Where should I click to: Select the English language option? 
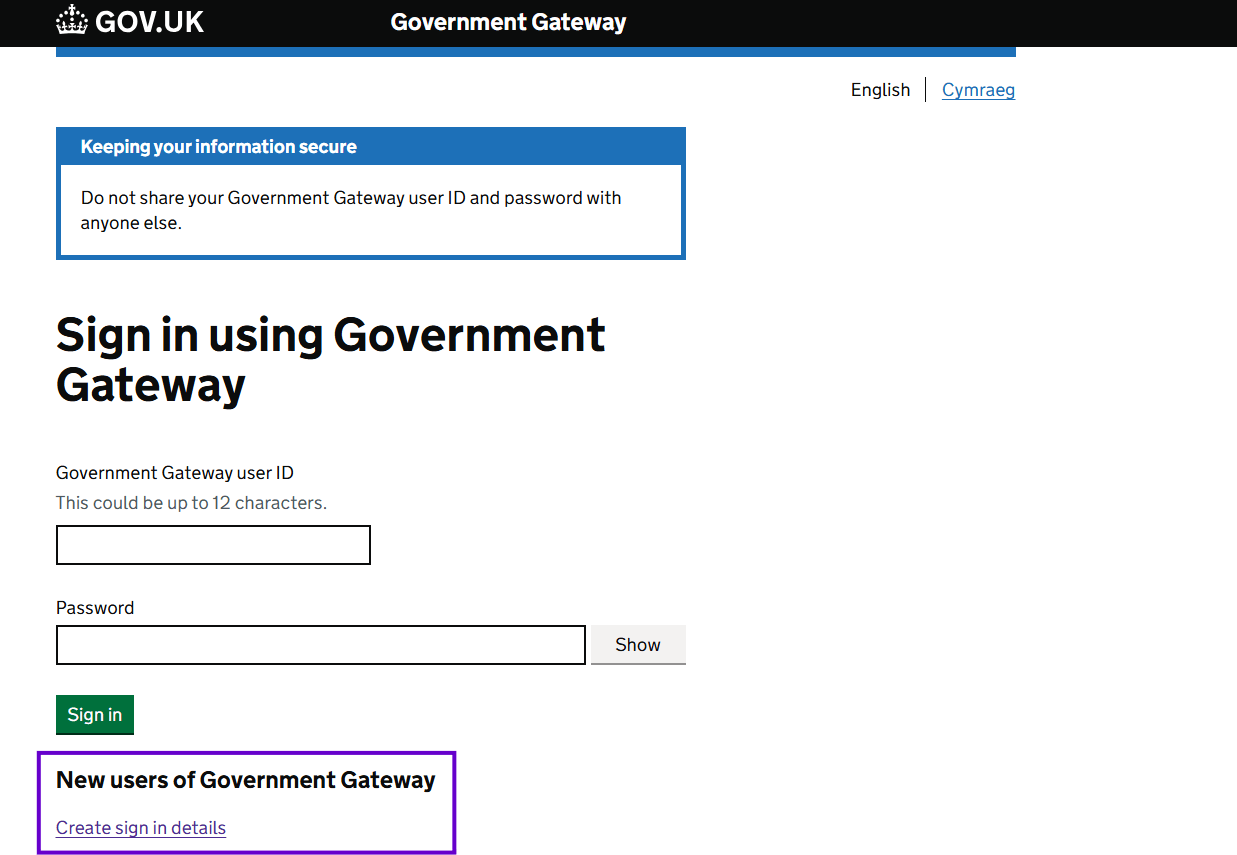pos(880,90)
